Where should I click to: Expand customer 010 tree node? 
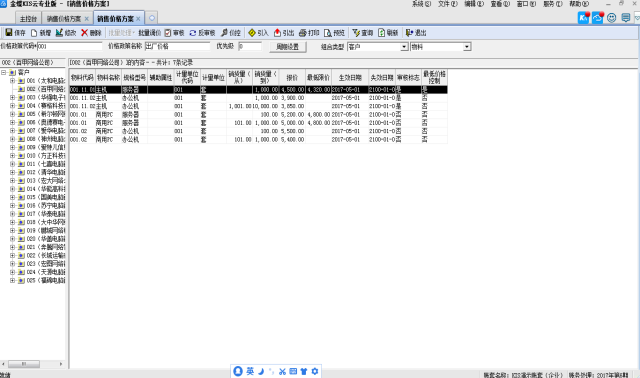(12, 156)
